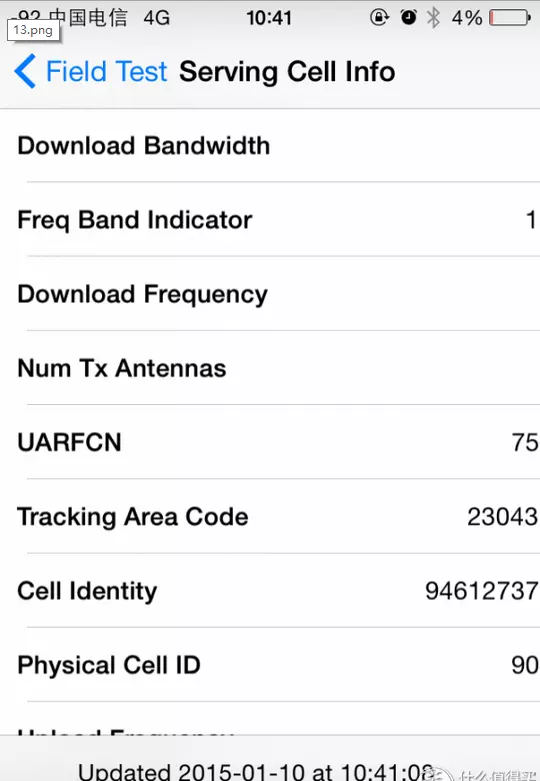
Task: Tap the Serving Cell Info title
Action: [x=287, y=72]
